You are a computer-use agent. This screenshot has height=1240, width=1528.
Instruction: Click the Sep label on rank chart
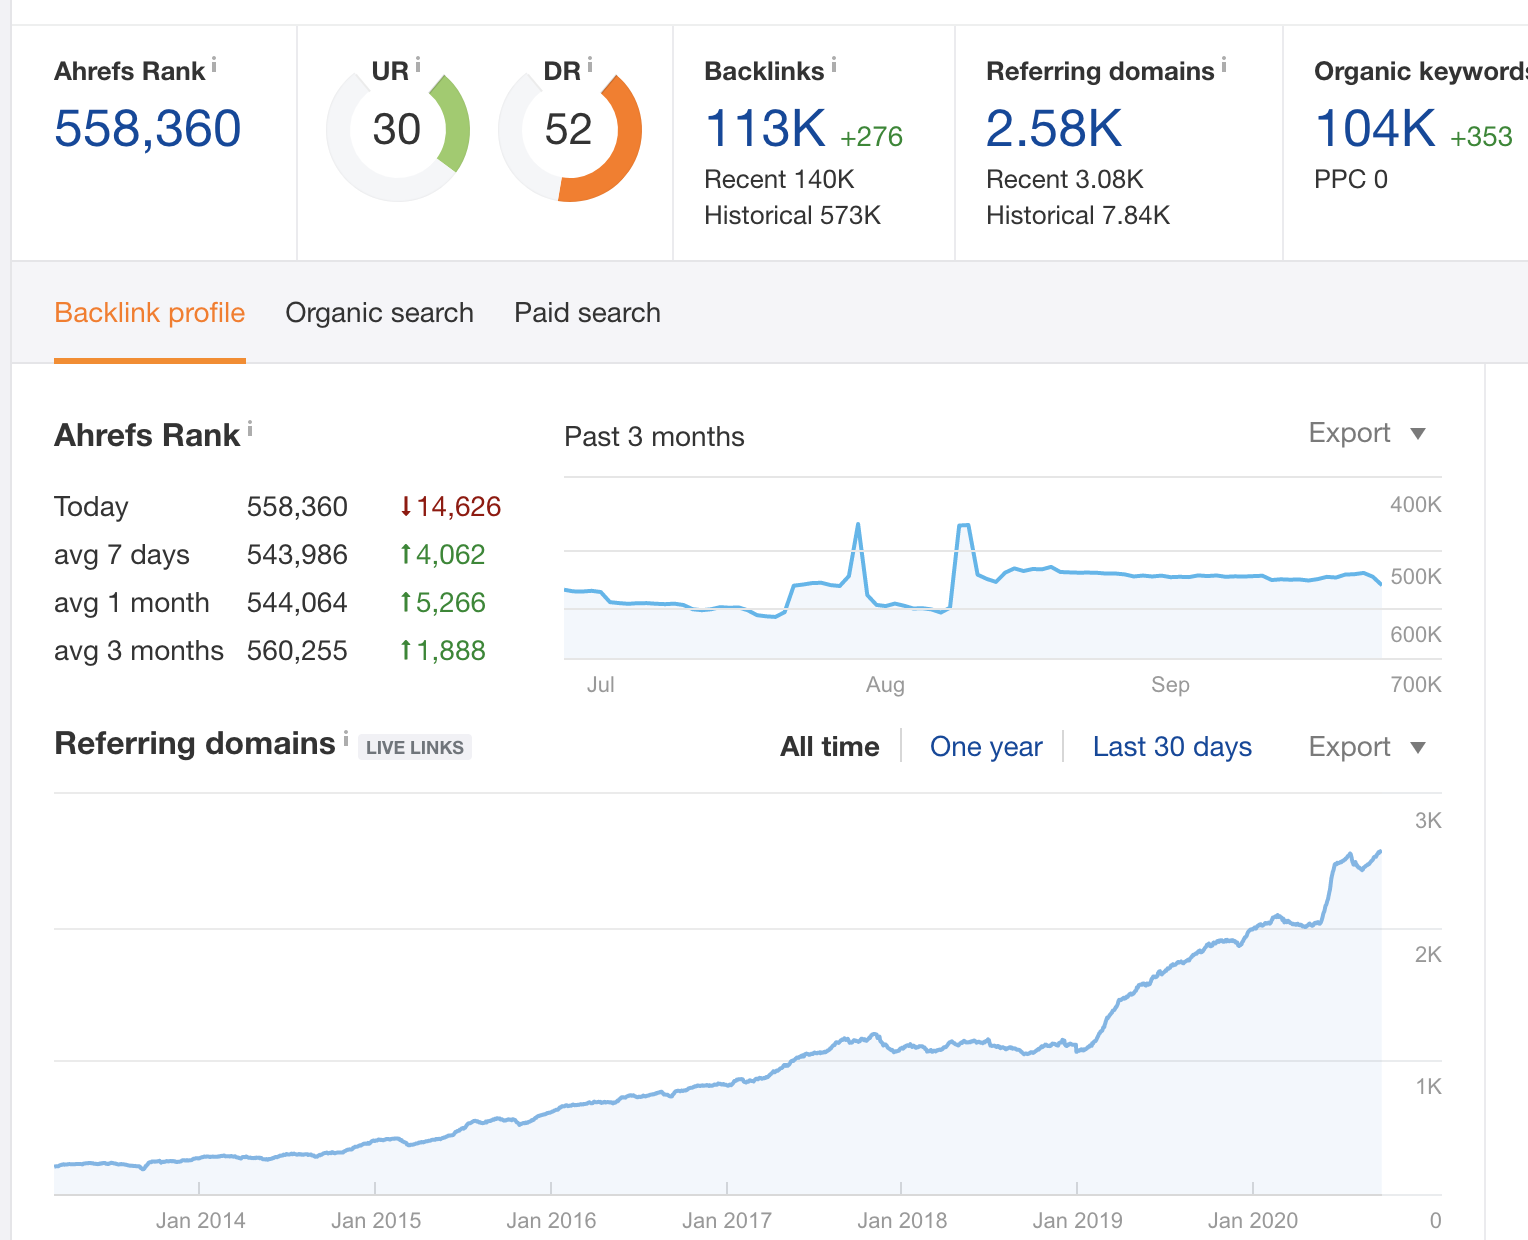(1170, 685)
